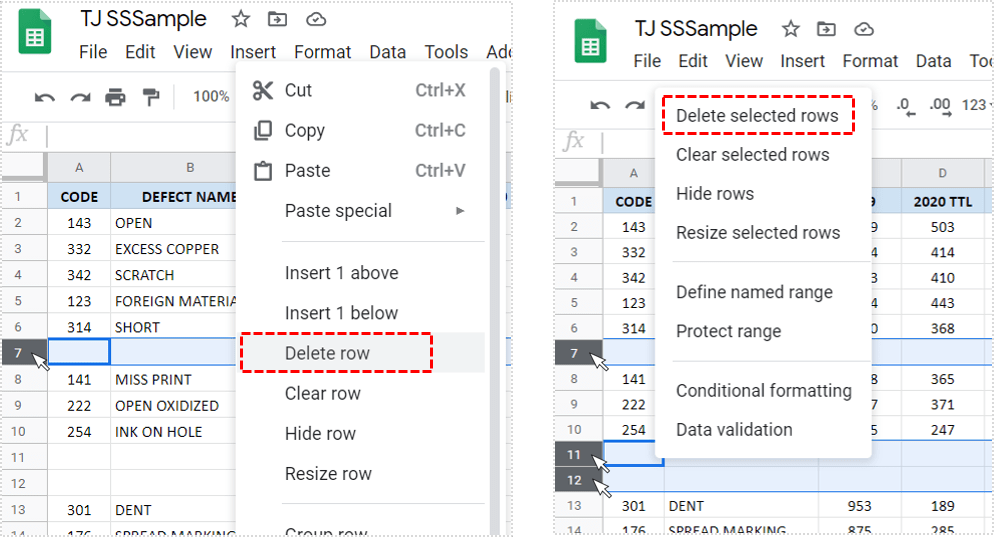994x537 pixels.
Task: Expand the Paste special submenu
Action: (x=460, y=211)
